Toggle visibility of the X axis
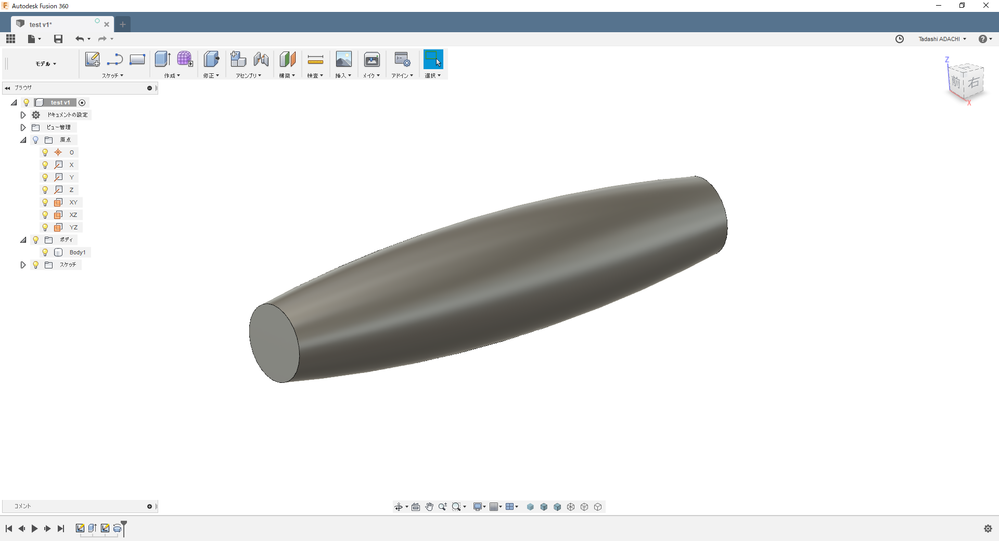999x541 pixels. 45,164
